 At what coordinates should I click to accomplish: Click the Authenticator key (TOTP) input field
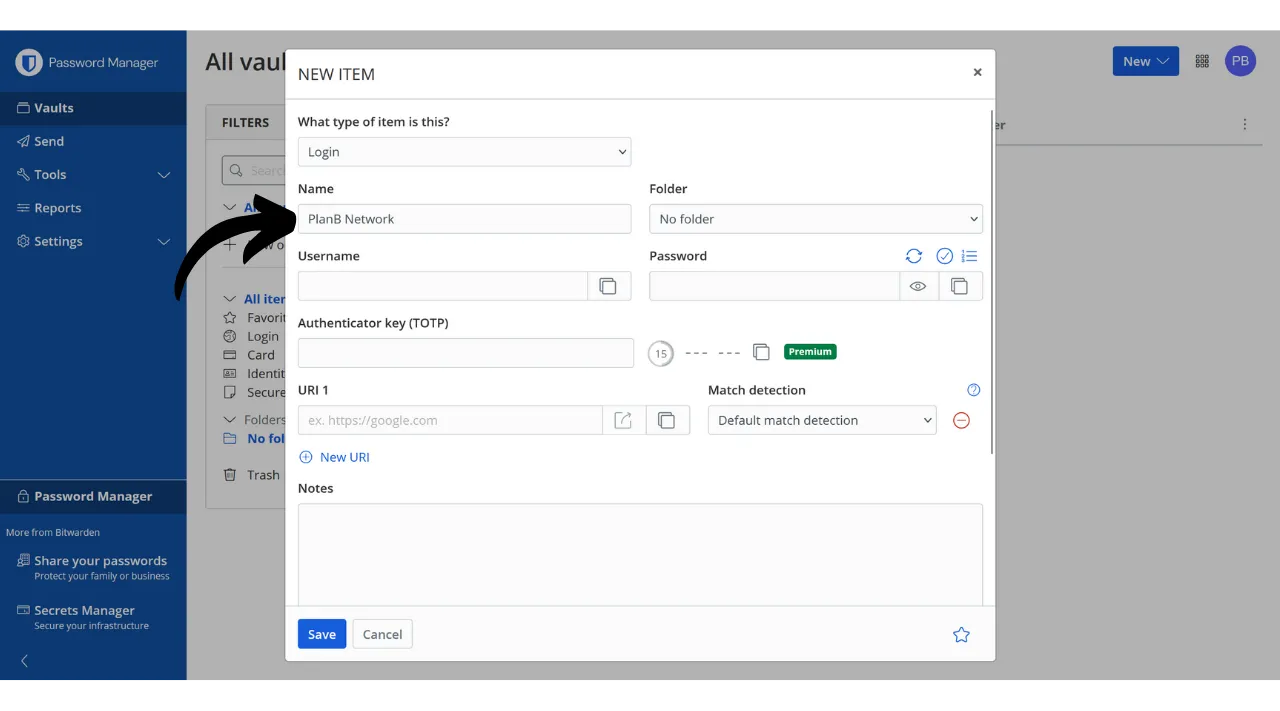(x=465, y=353)
